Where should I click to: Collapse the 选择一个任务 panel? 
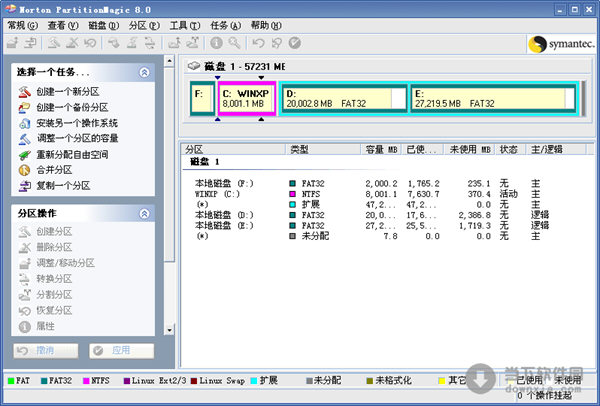[x=144, y=72]
